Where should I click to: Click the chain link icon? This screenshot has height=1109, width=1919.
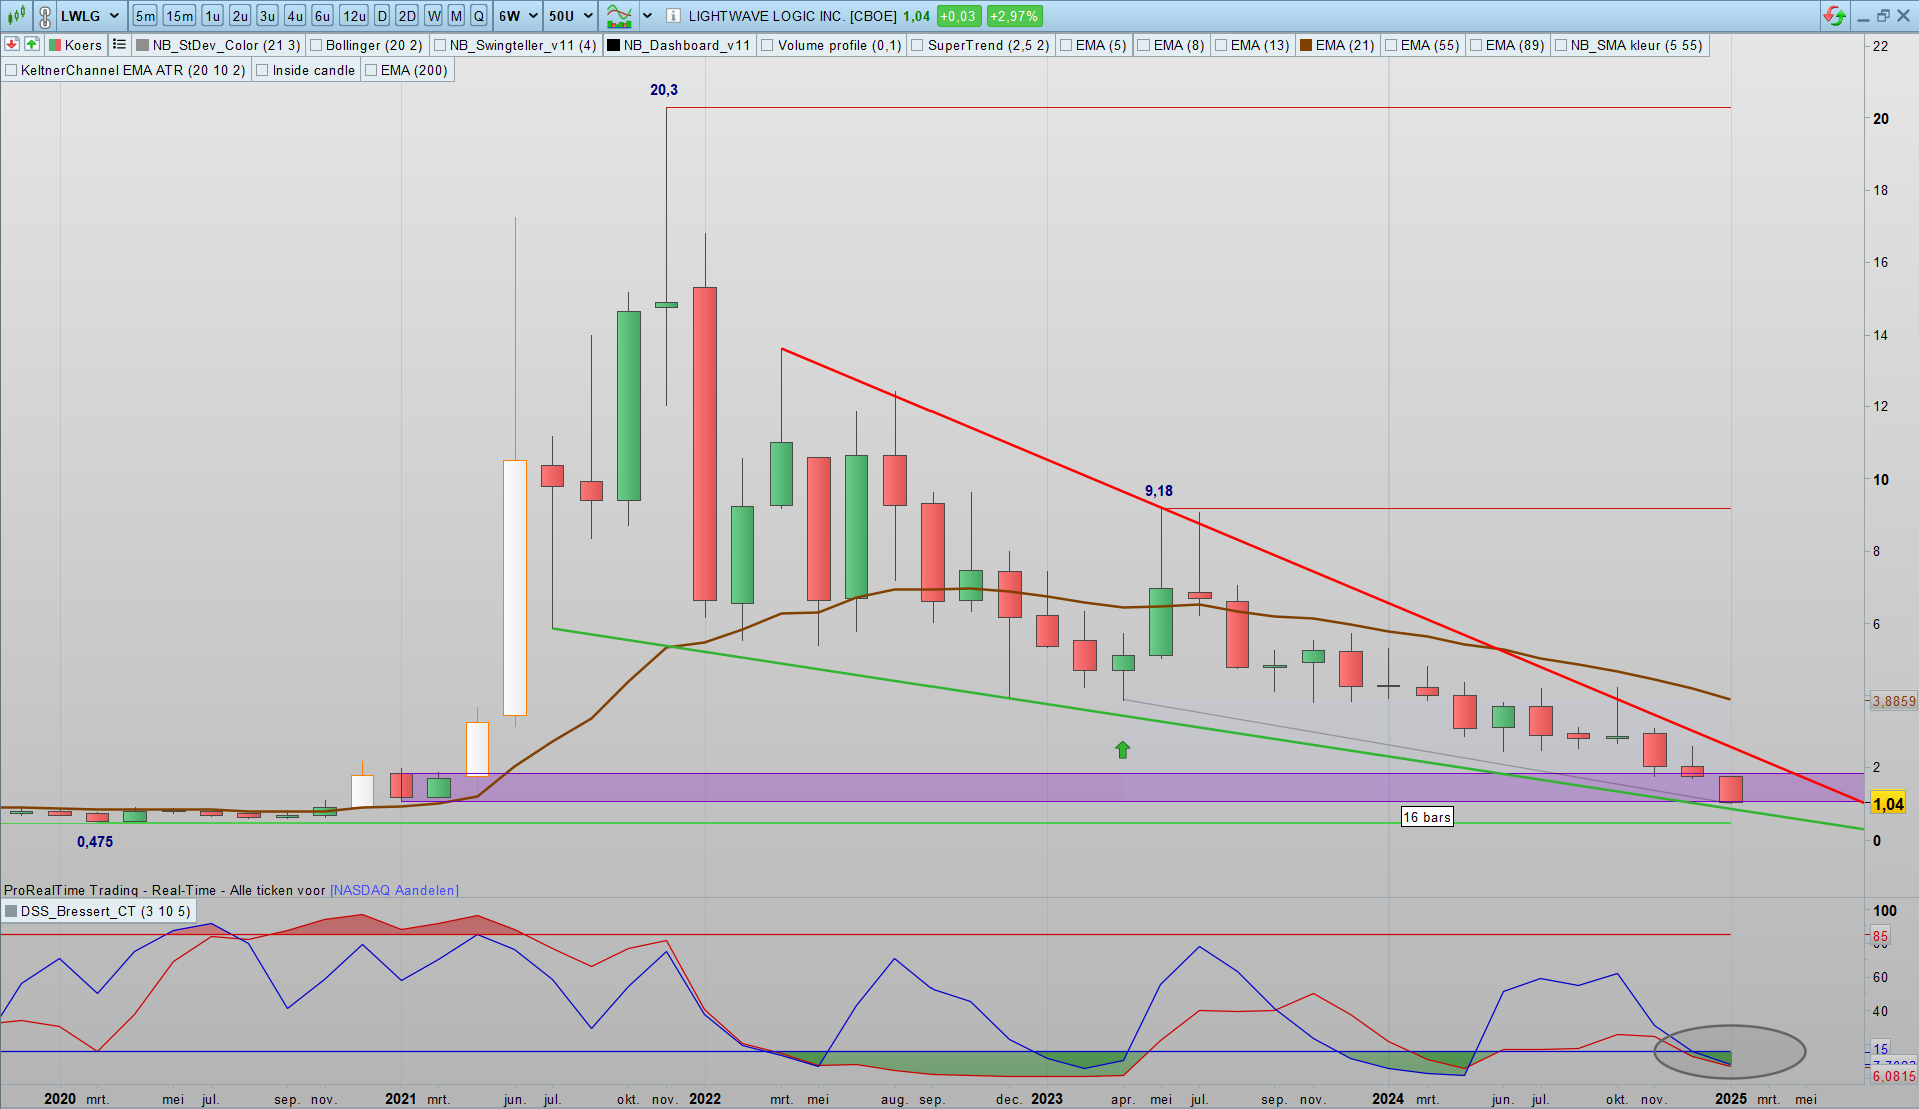point(45,16)
